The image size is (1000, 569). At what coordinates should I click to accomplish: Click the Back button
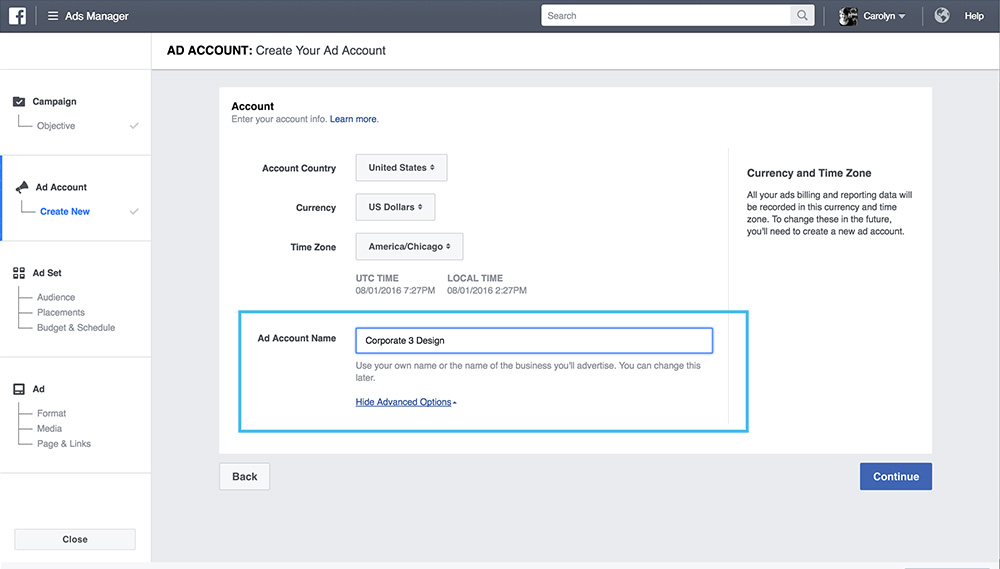click(244, 477)
